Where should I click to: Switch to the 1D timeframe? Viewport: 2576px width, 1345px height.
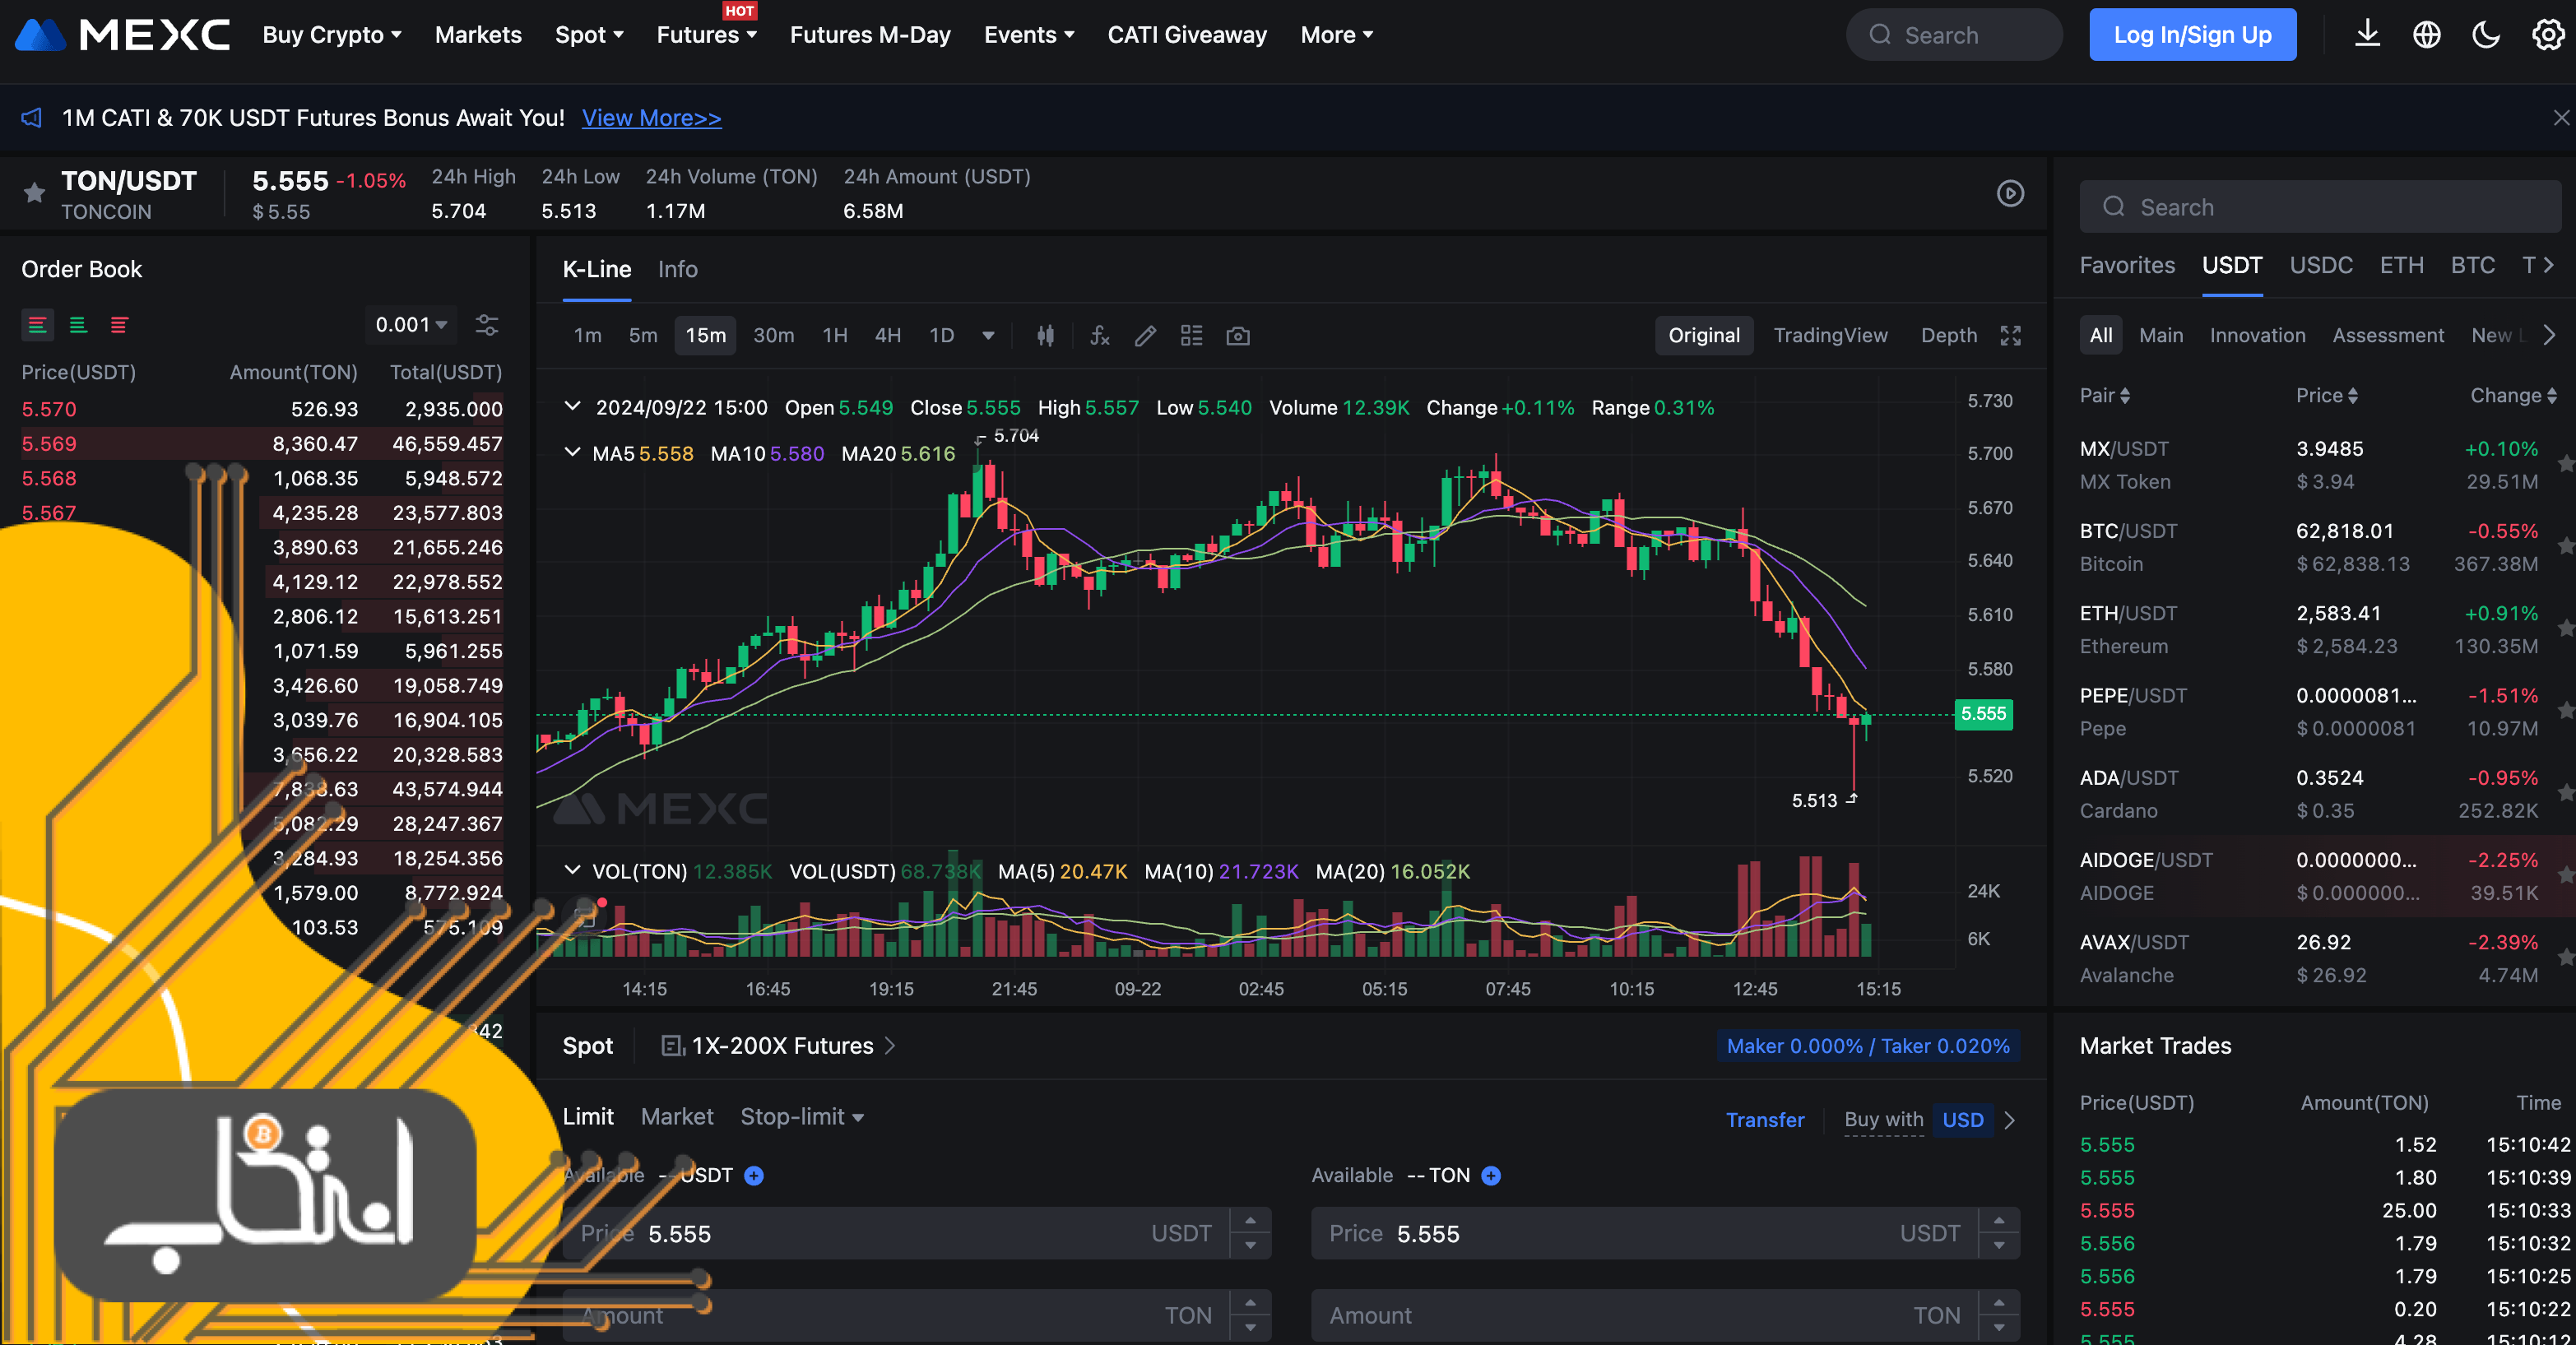click(941, 336)
